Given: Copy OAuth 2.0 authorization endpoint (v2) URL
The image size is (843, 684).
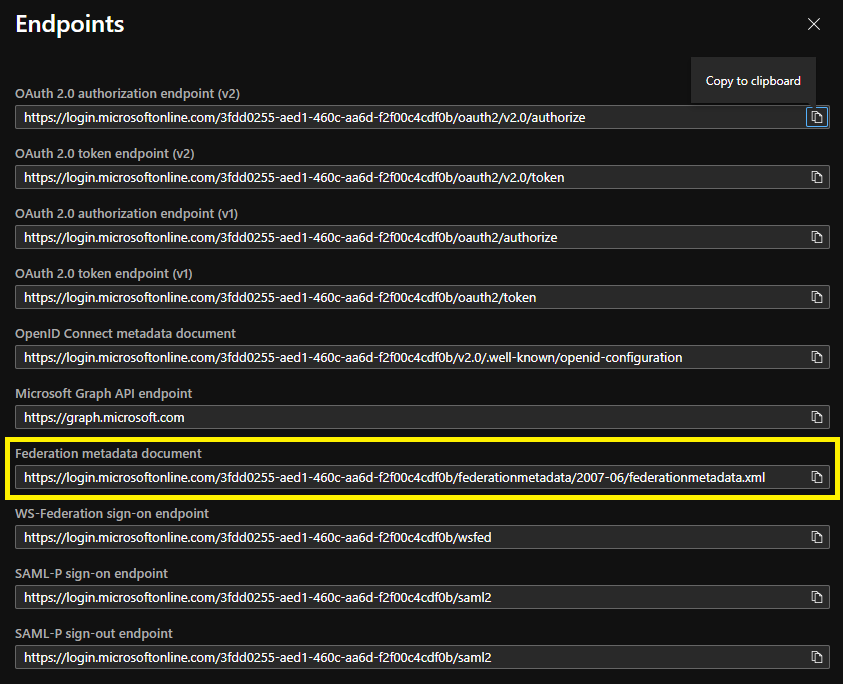Looking at the screenshot, I should pyautogui.click(x=817, y=117).
